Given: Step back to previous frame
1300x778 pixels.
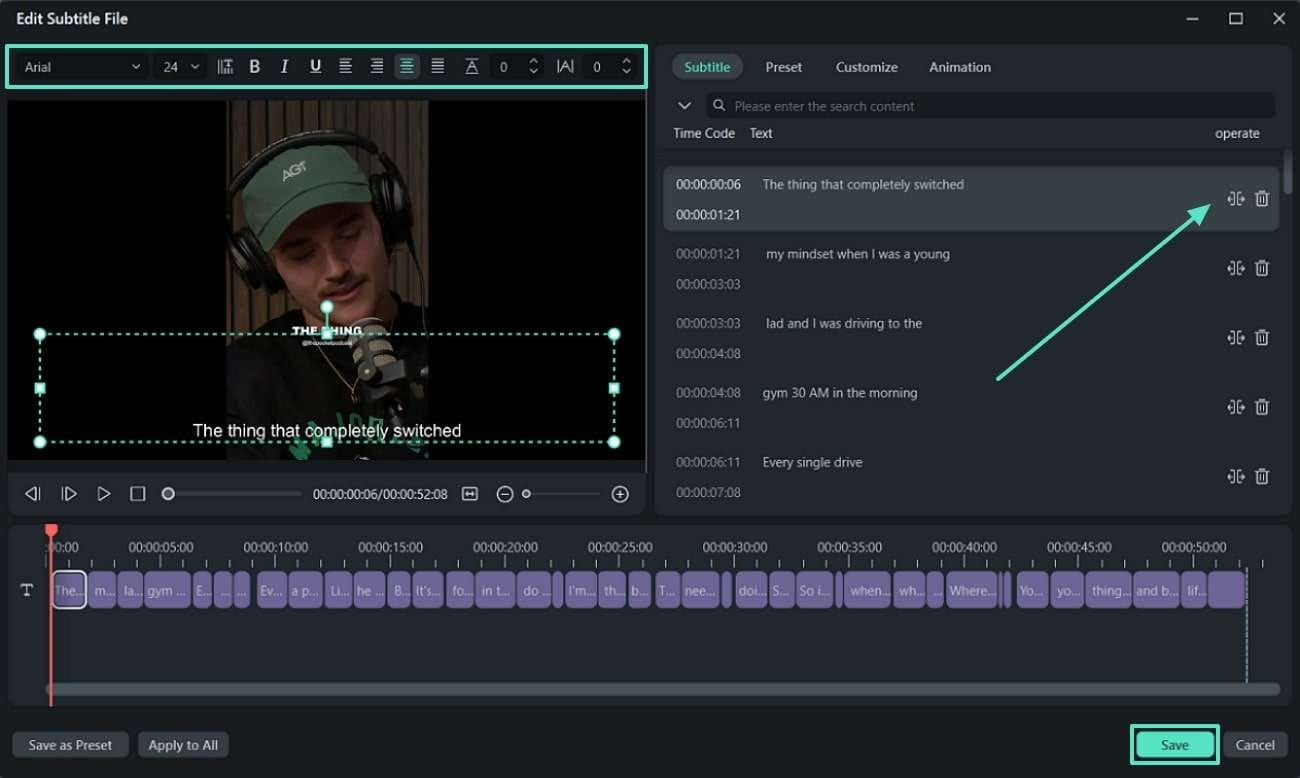Looking at the screenshot, I should coord(33,494).
